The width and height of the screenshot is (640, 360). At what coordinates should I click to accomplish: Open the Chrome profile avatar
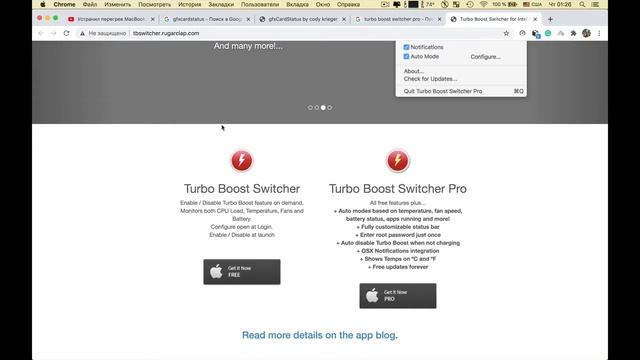587,33
